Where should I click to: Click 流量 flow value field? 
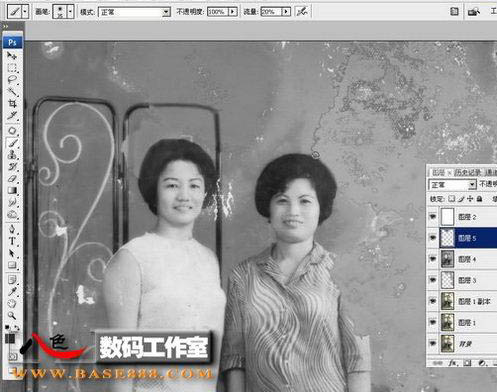click(271, 12)
